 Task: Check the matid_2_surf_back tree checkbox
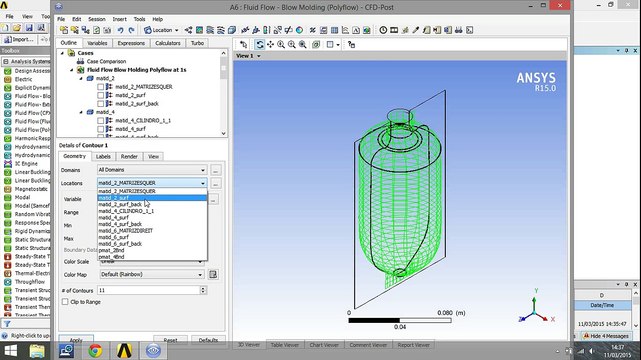click(x=101, y=104)
